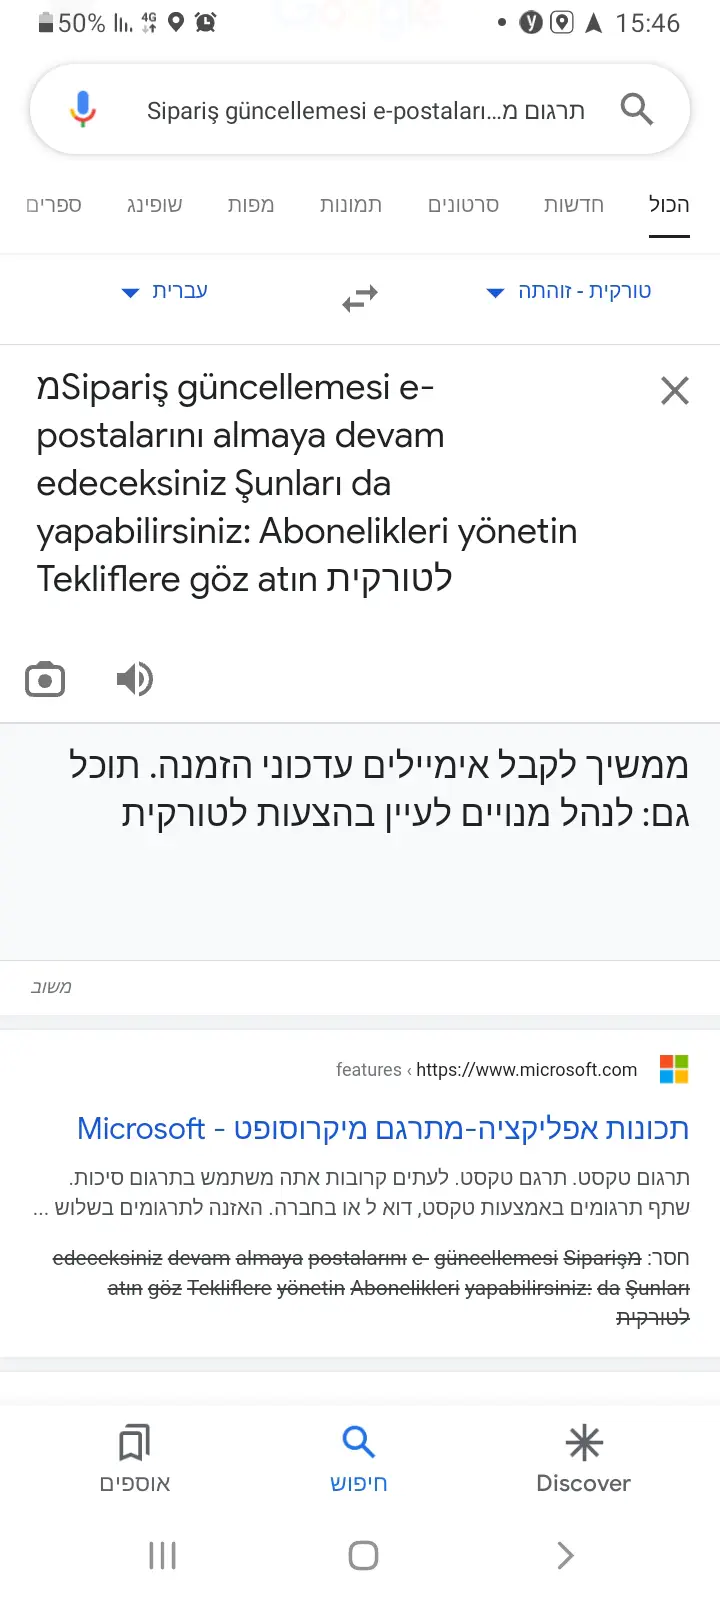Switch to the תמונות images tab
720x1600 pixels.
pos(351,205)
